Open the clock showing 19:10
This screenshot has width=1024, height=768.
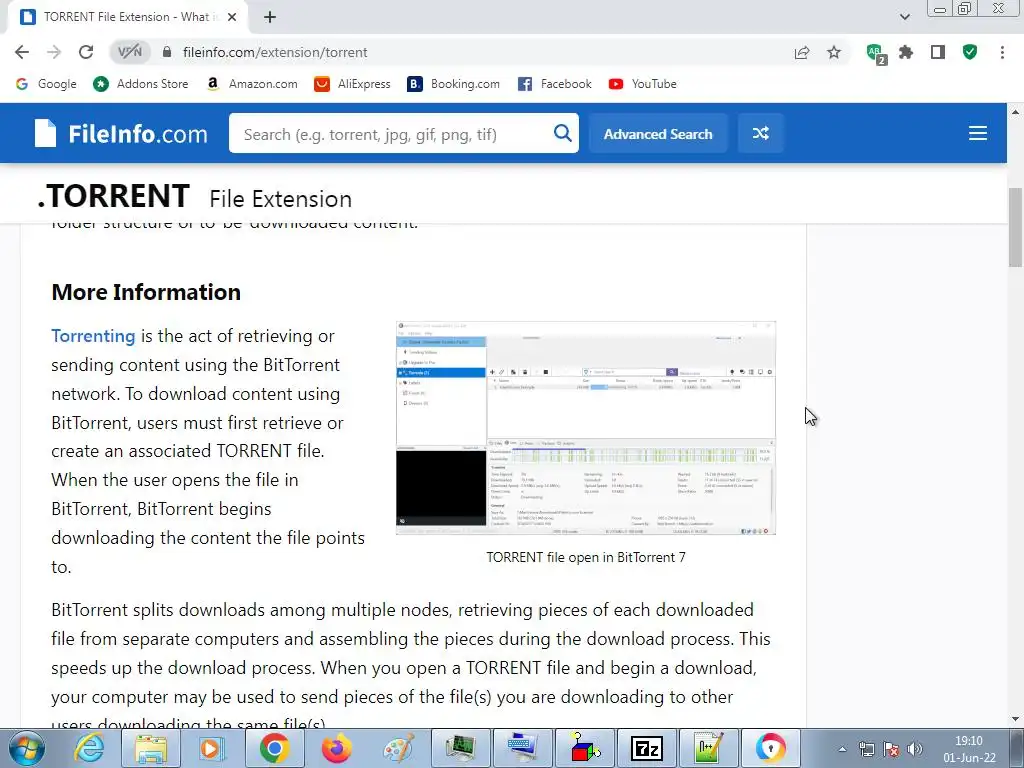[x=969, y=749]
